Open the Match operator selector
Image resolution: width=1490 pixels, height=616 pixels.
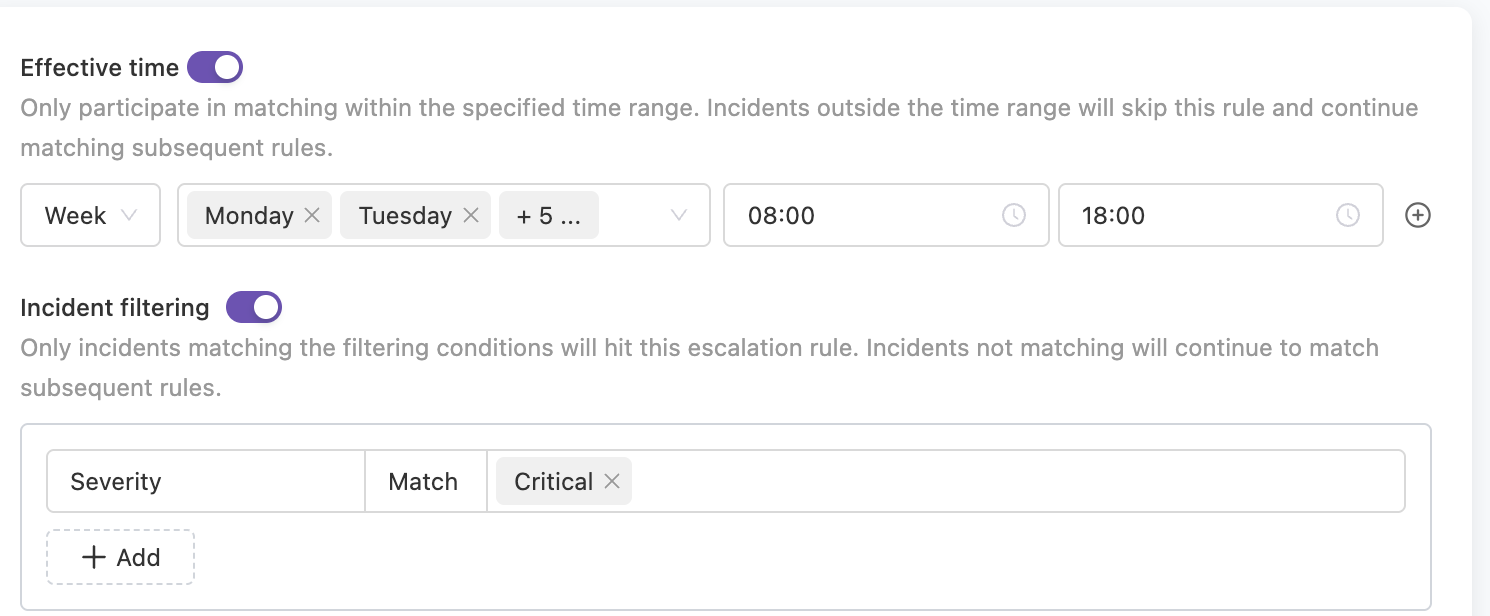pyautogui.click(x=424, y=481)
